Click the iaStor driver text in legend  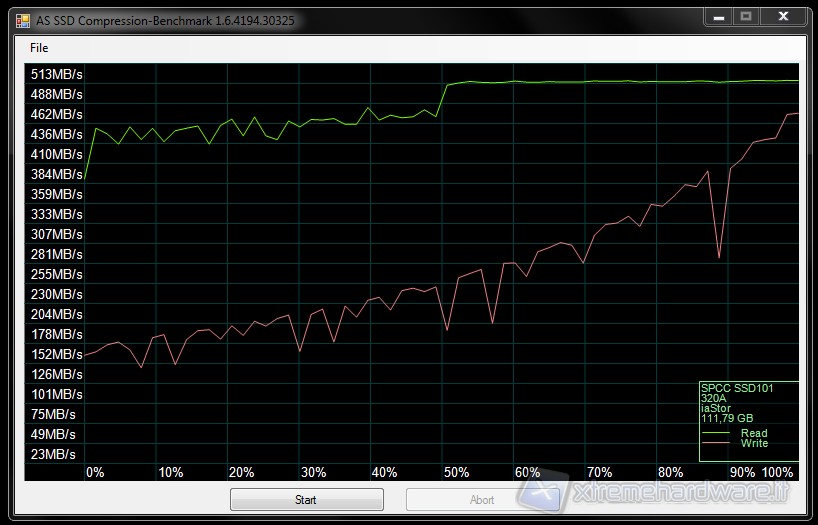(716, 408)
